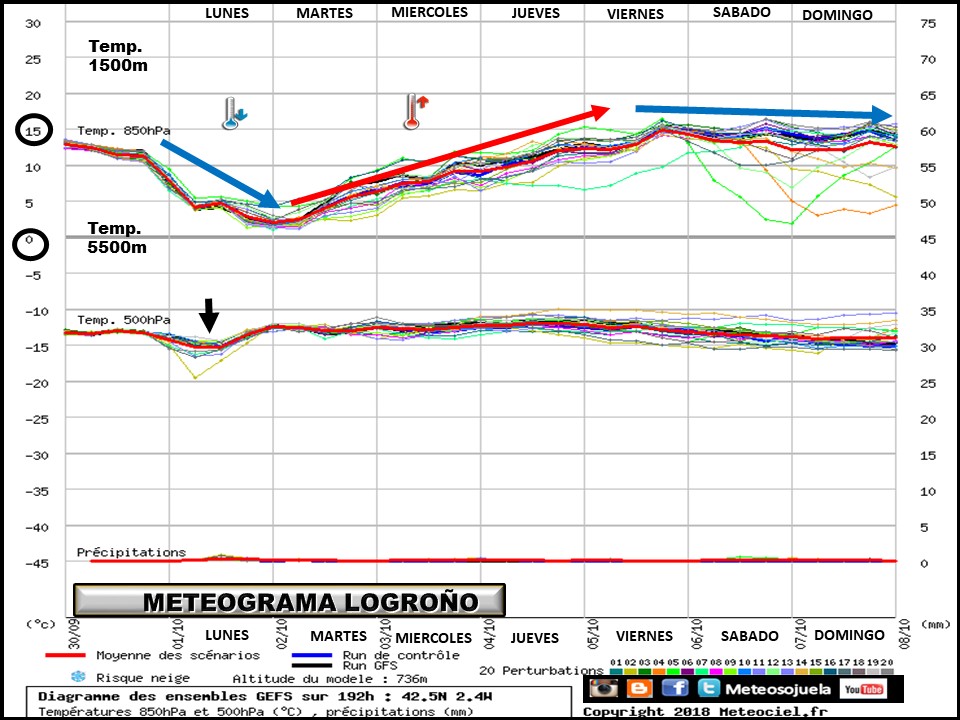Click the Run de contrôle legend text

(x=401, y=655)
